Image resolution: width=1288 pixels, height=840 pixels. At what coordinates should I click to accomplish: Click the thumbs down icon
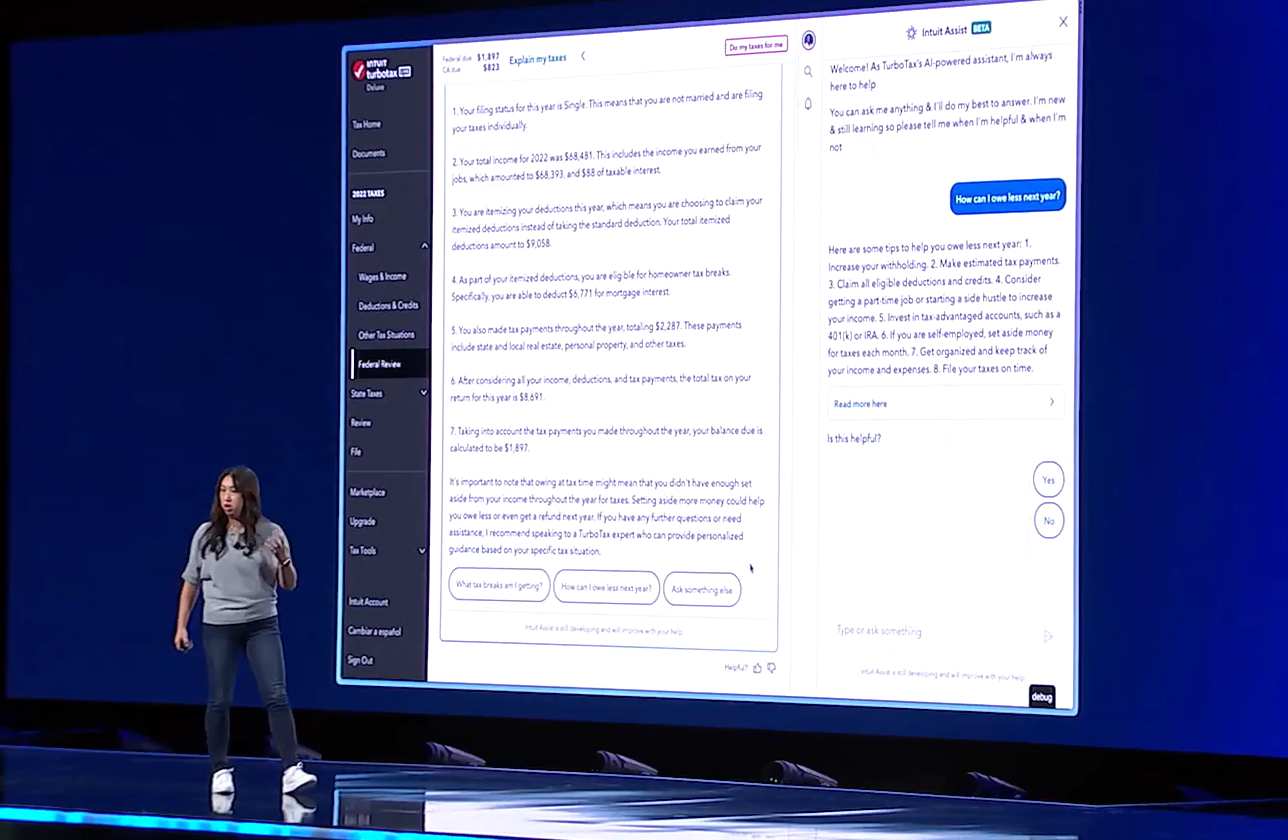pos(771,667)
